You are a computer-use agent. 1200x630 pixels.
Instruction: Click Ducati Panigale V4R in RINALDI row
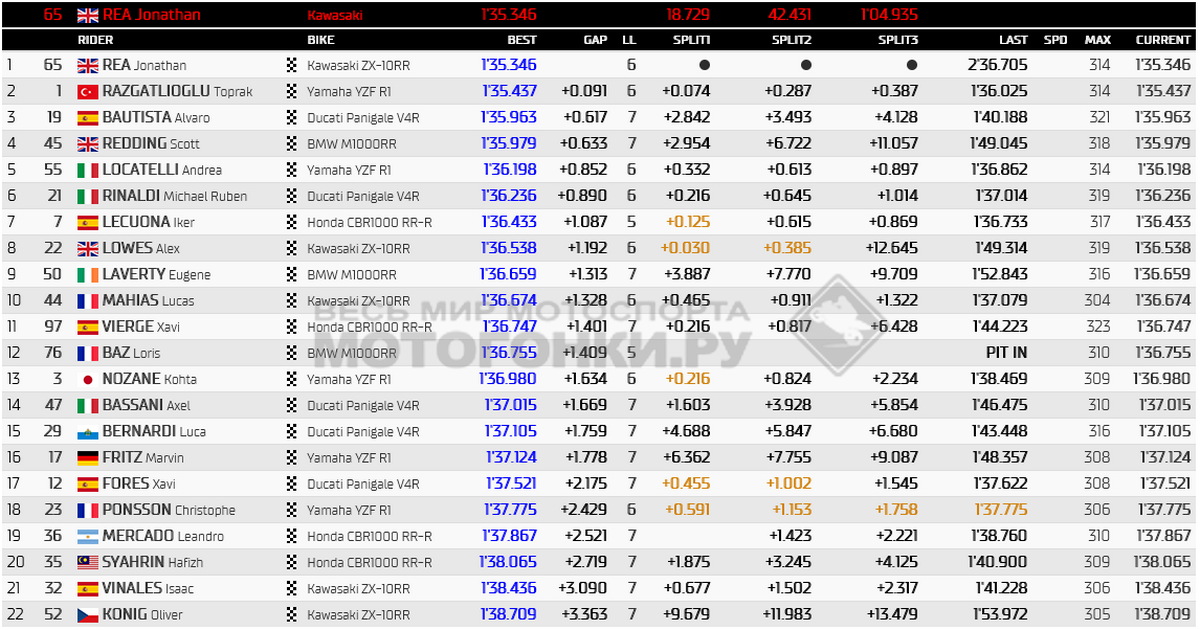362,196
